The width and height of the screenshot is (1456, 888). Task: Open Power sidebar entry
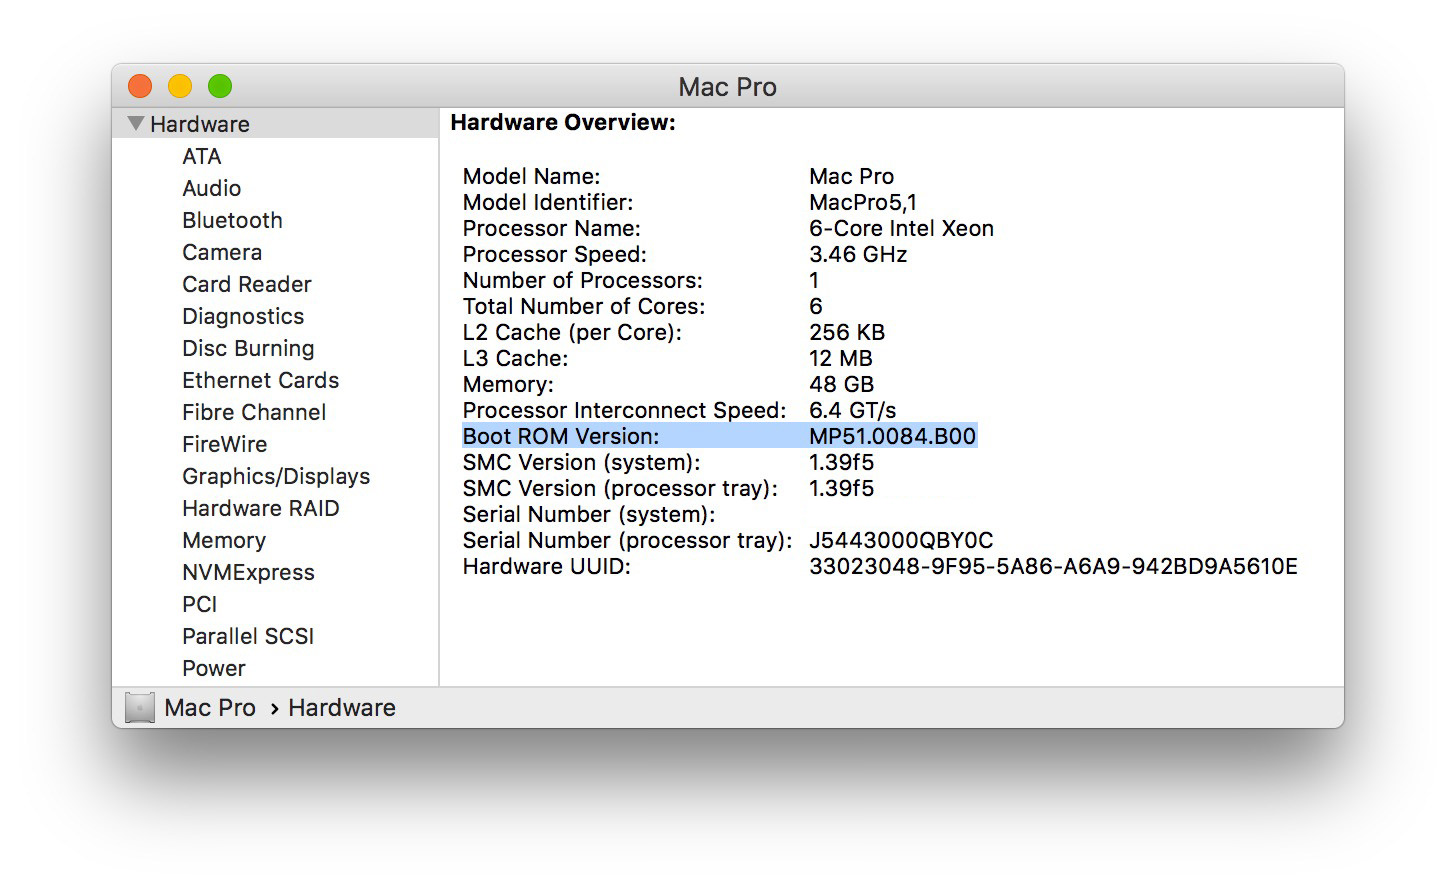pos(214,668)
